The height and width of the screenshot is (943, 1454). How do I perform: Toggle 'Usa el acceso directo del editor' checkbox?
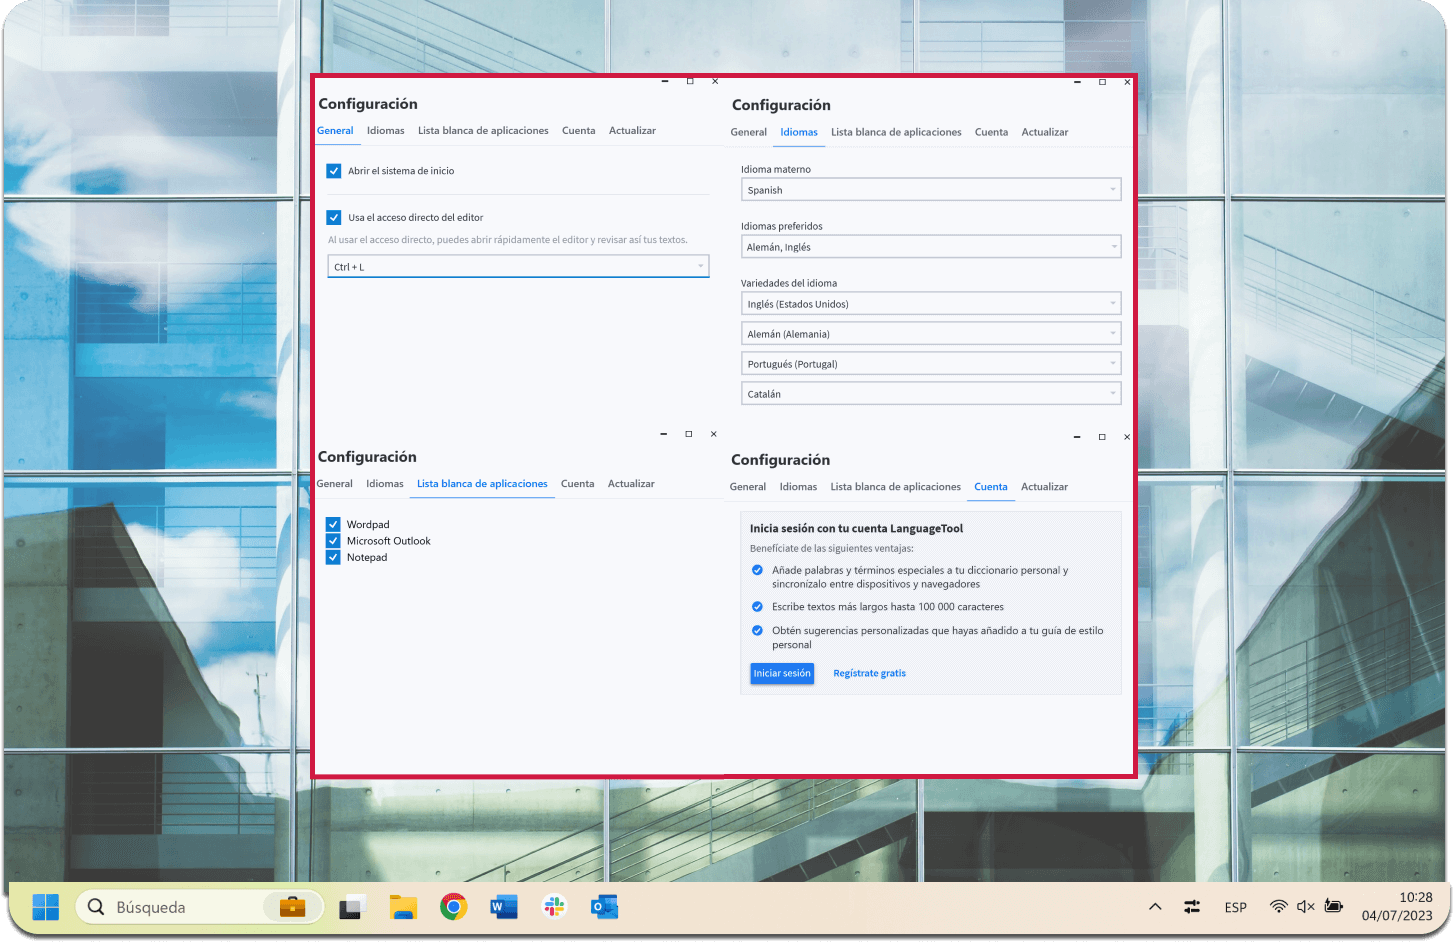tap(334, 217)
